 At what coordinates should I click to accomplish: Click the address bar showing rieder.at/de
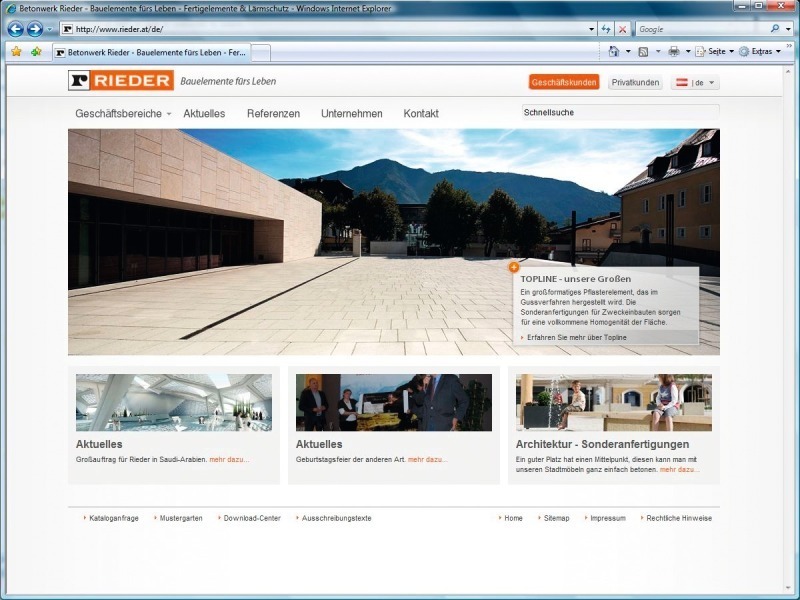pos(327,29)
